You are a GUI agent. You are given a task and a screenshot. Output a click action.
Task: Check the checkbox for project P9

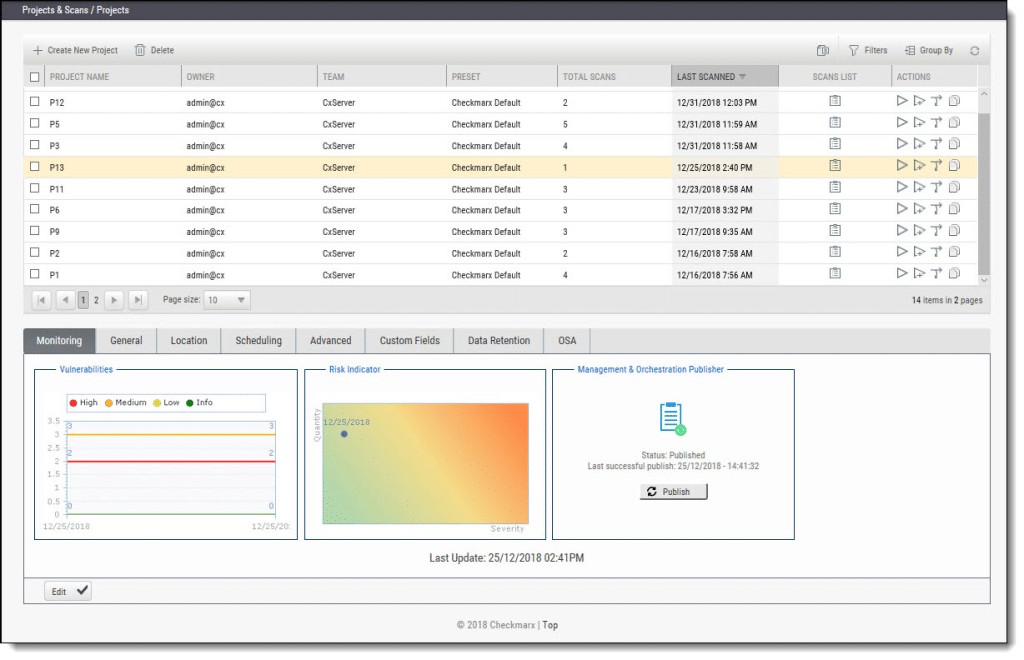coord(35,231)
